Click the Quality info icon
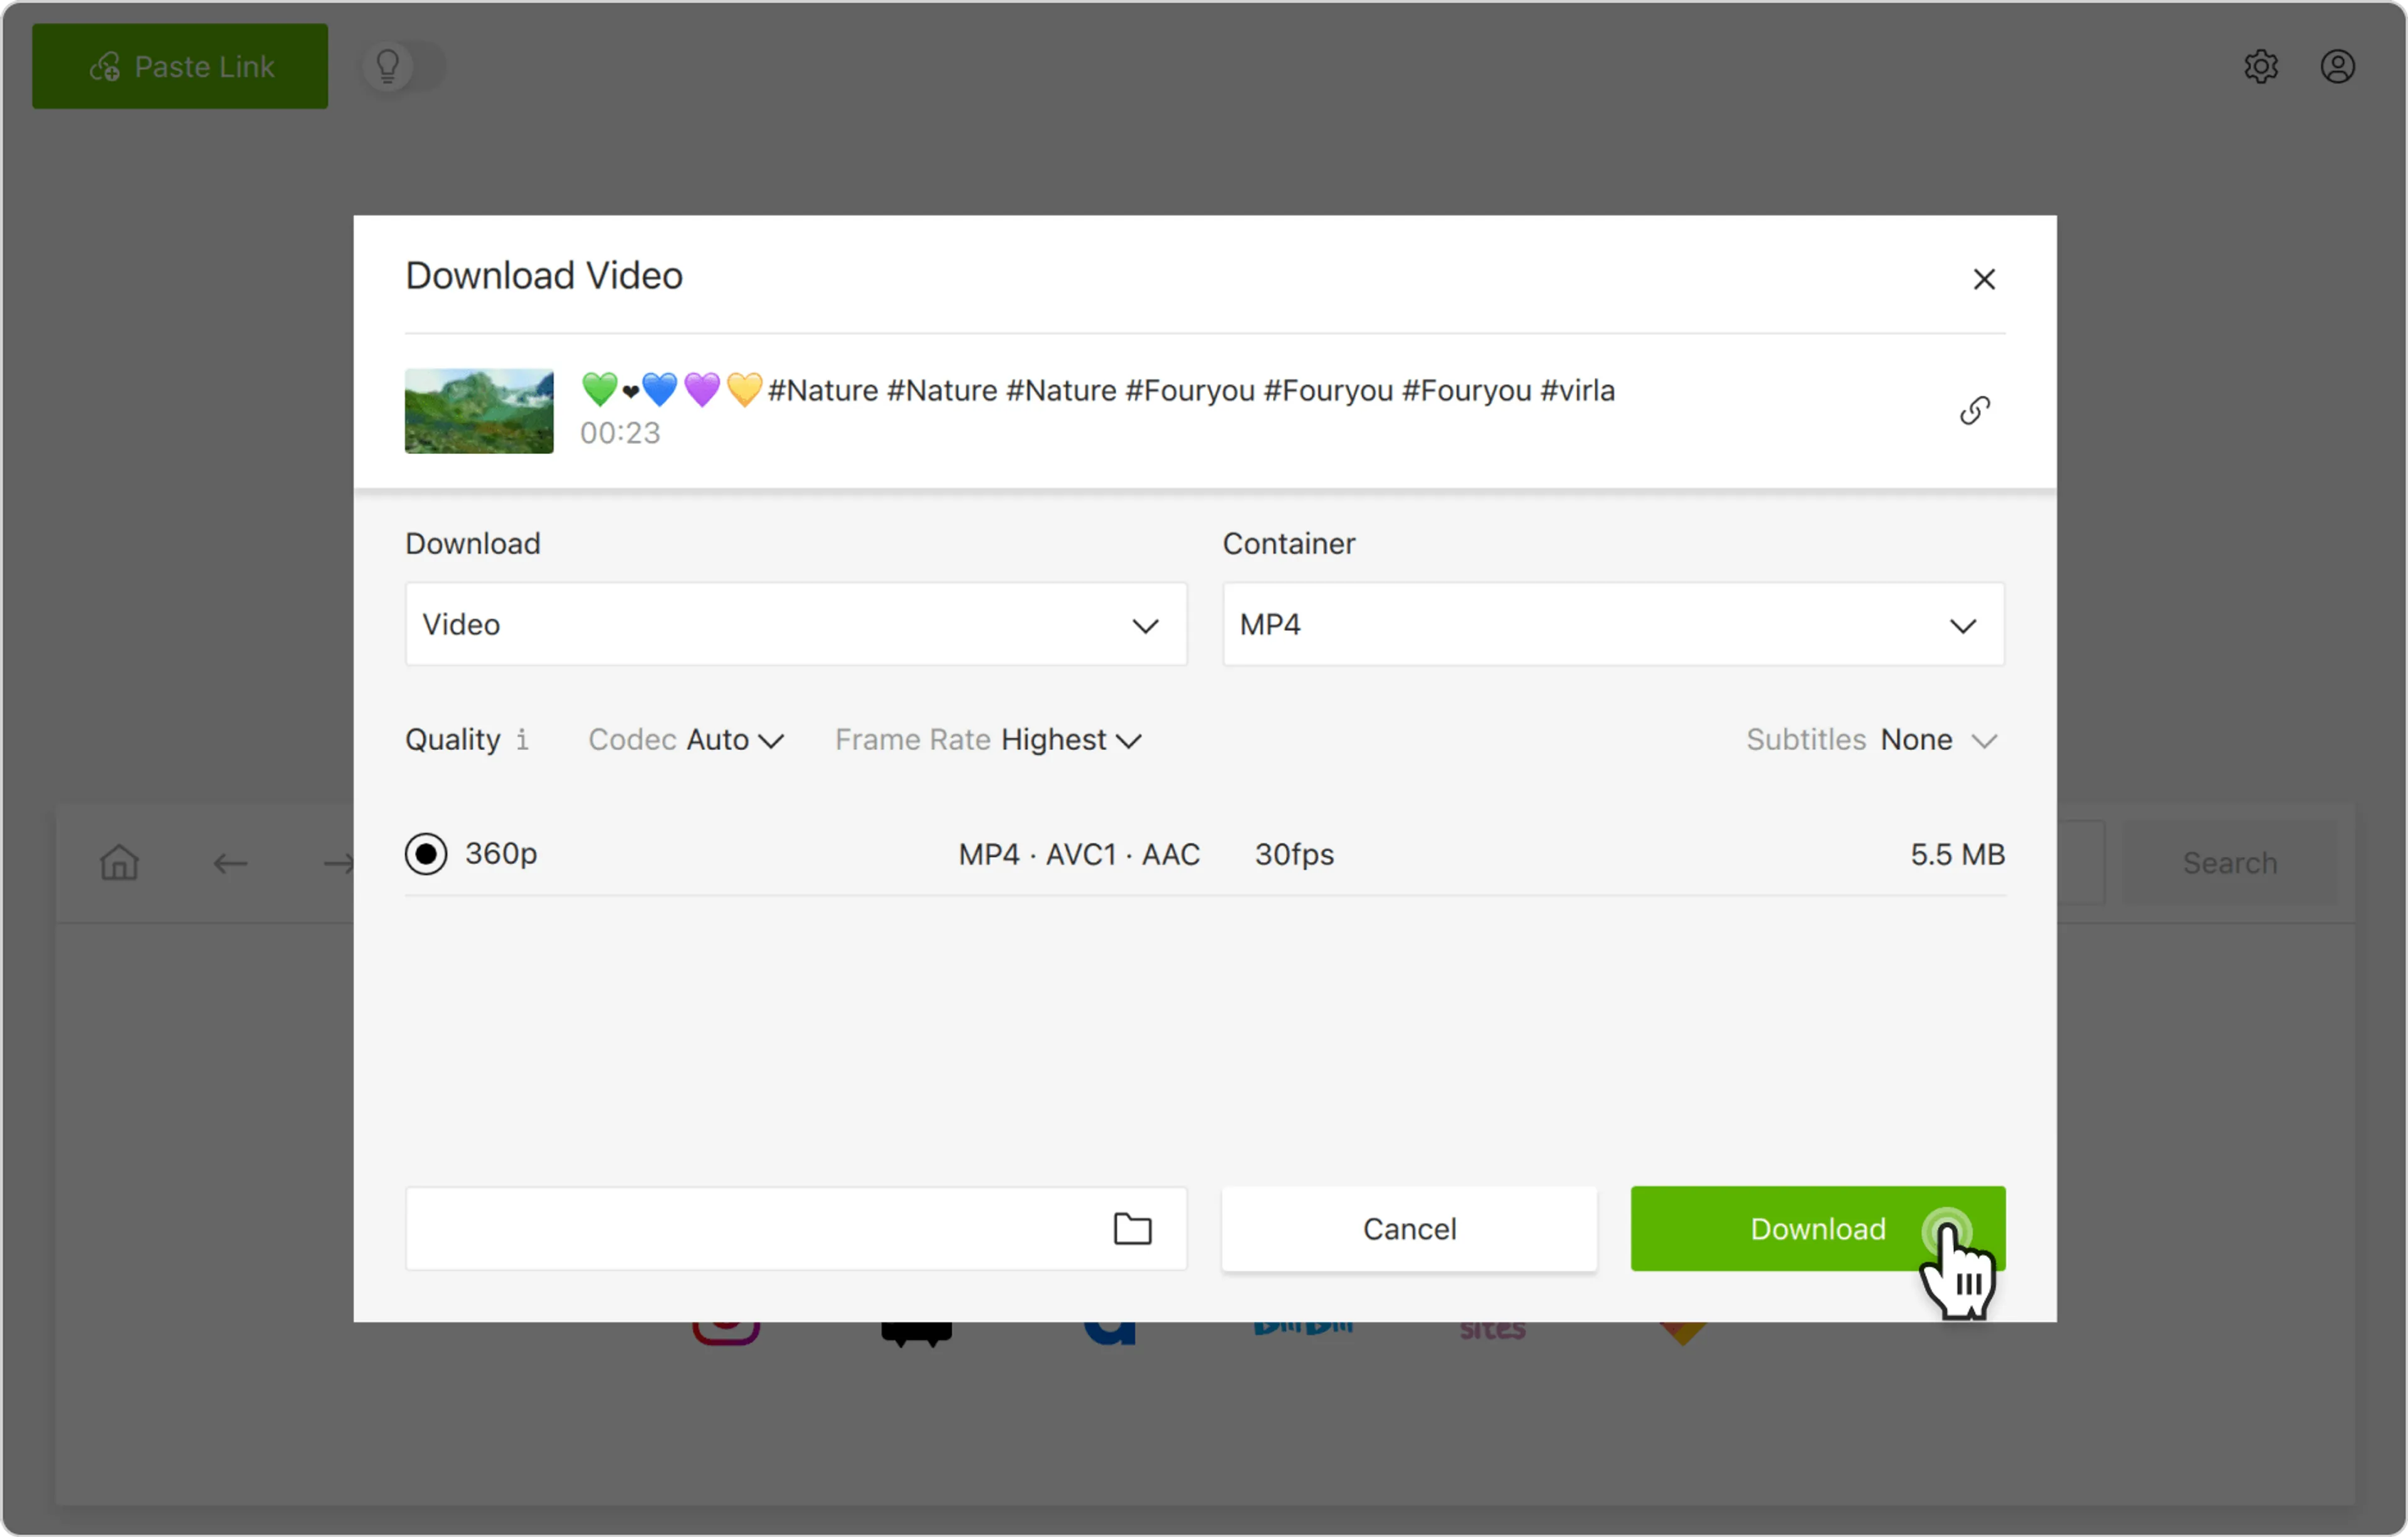The image size is (2408, 1537). (x=522, y=740)
